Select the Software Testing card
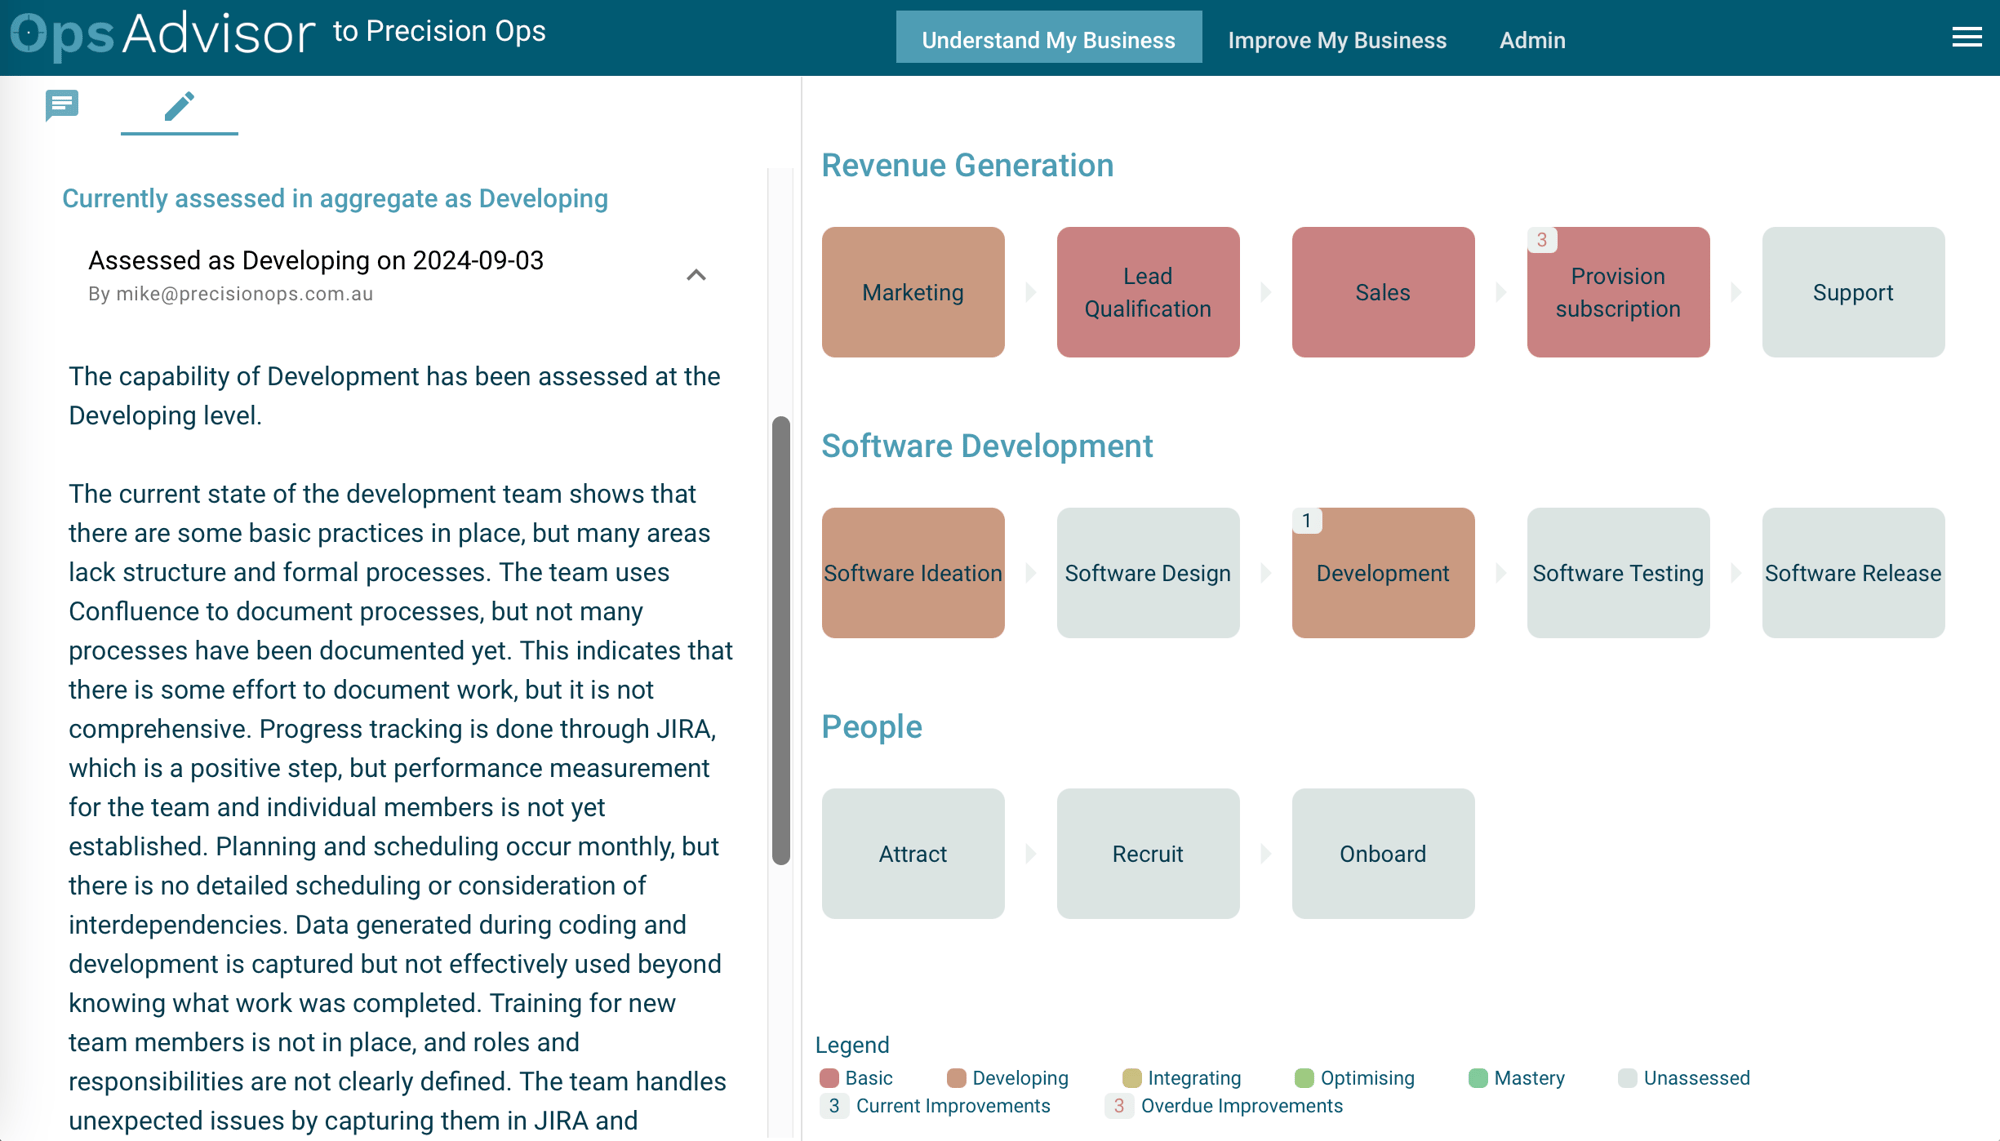The height and width of the screenshot is (1141, 2000). (x=1618, y=573)
